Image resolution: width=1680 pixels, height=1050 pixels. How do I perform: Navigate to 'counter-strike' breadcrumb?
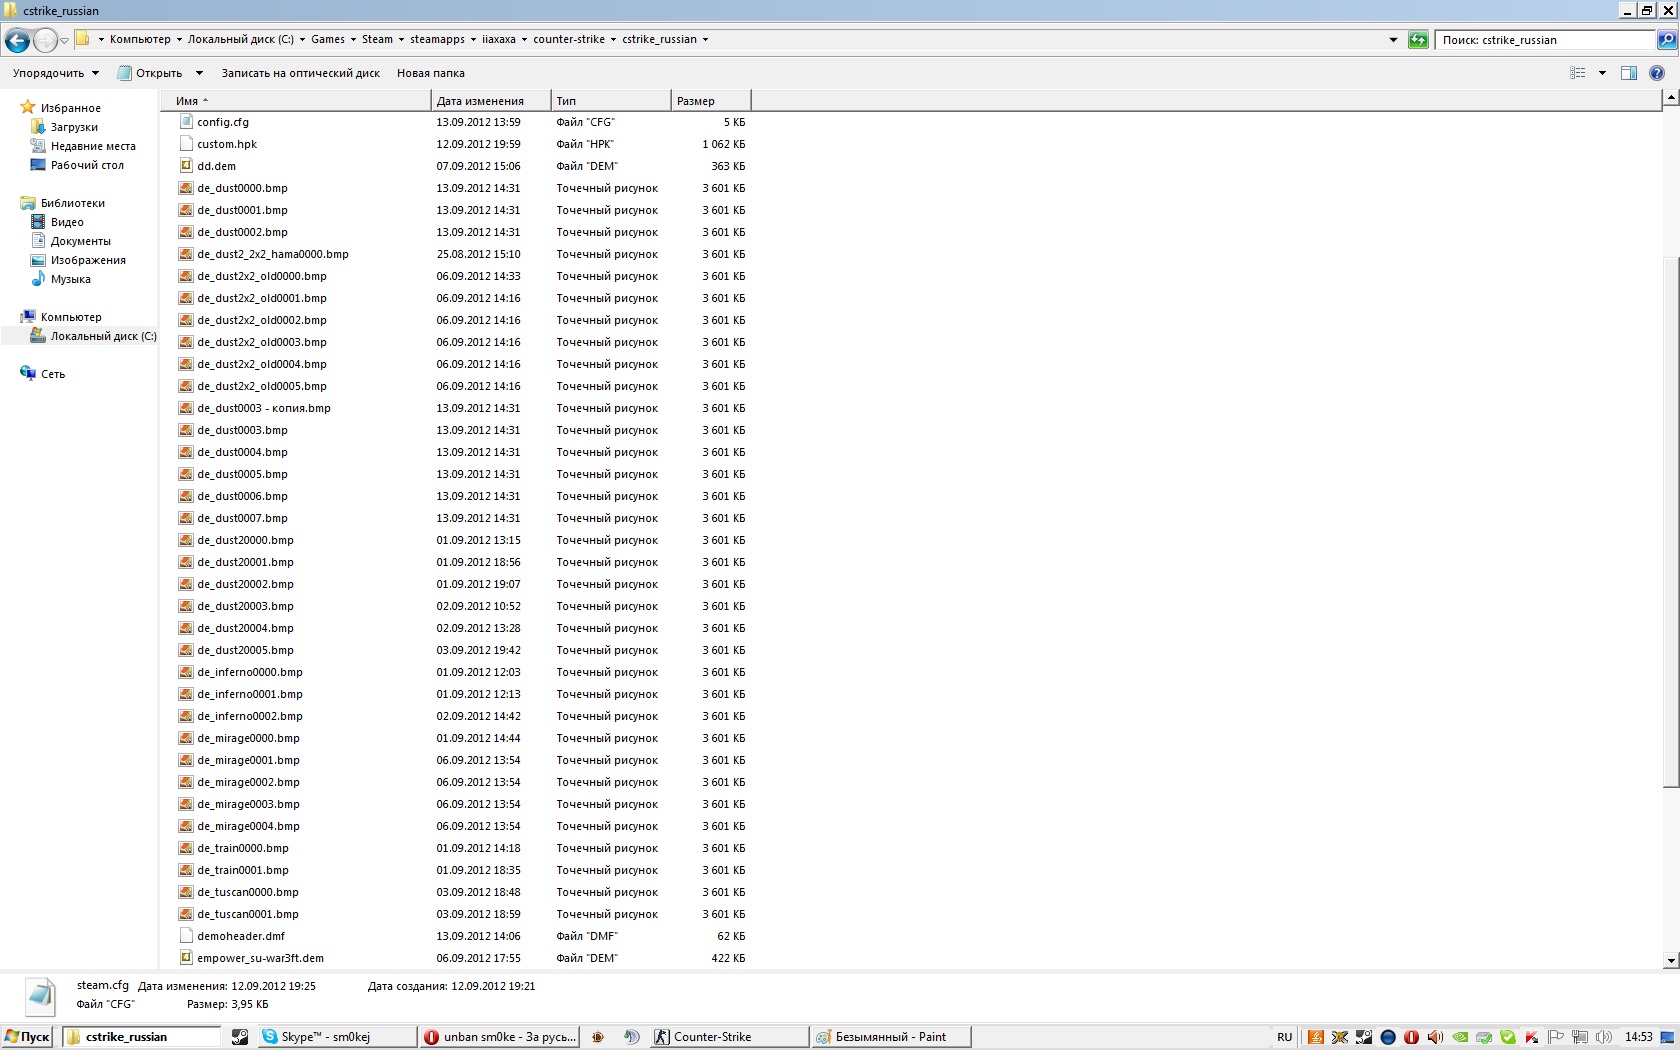[x=569, y=40]
